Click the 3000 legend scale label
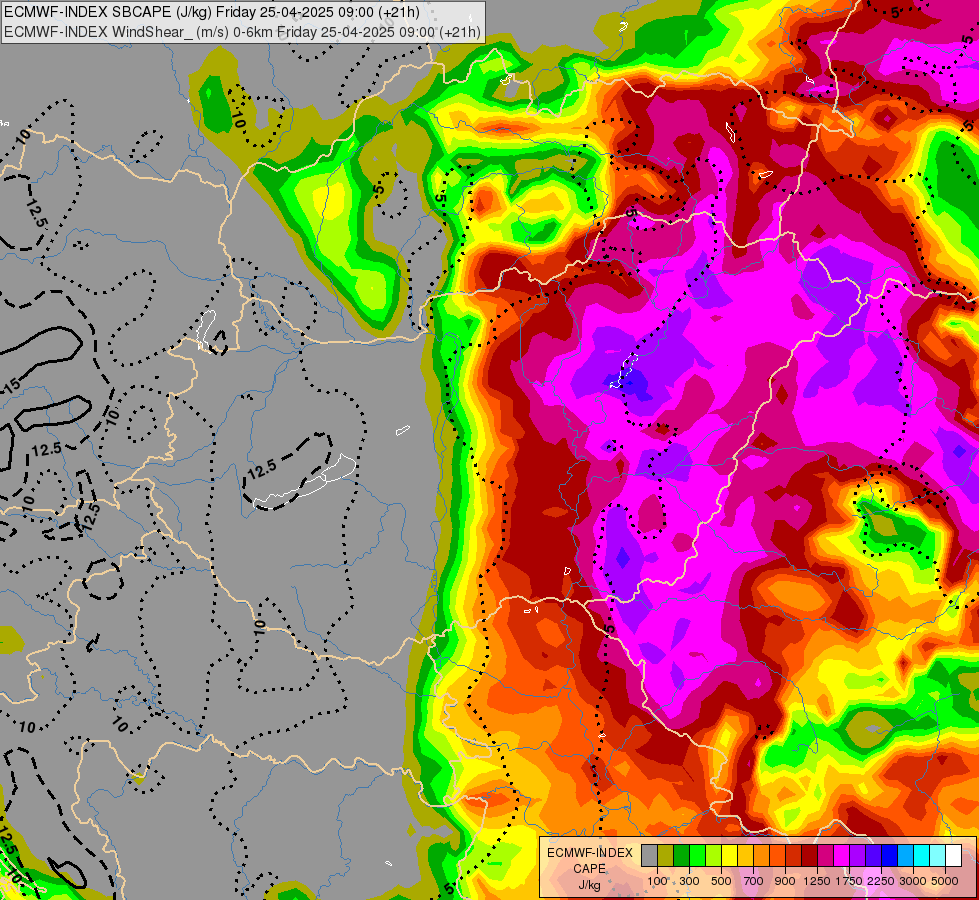 click(913, 881)
